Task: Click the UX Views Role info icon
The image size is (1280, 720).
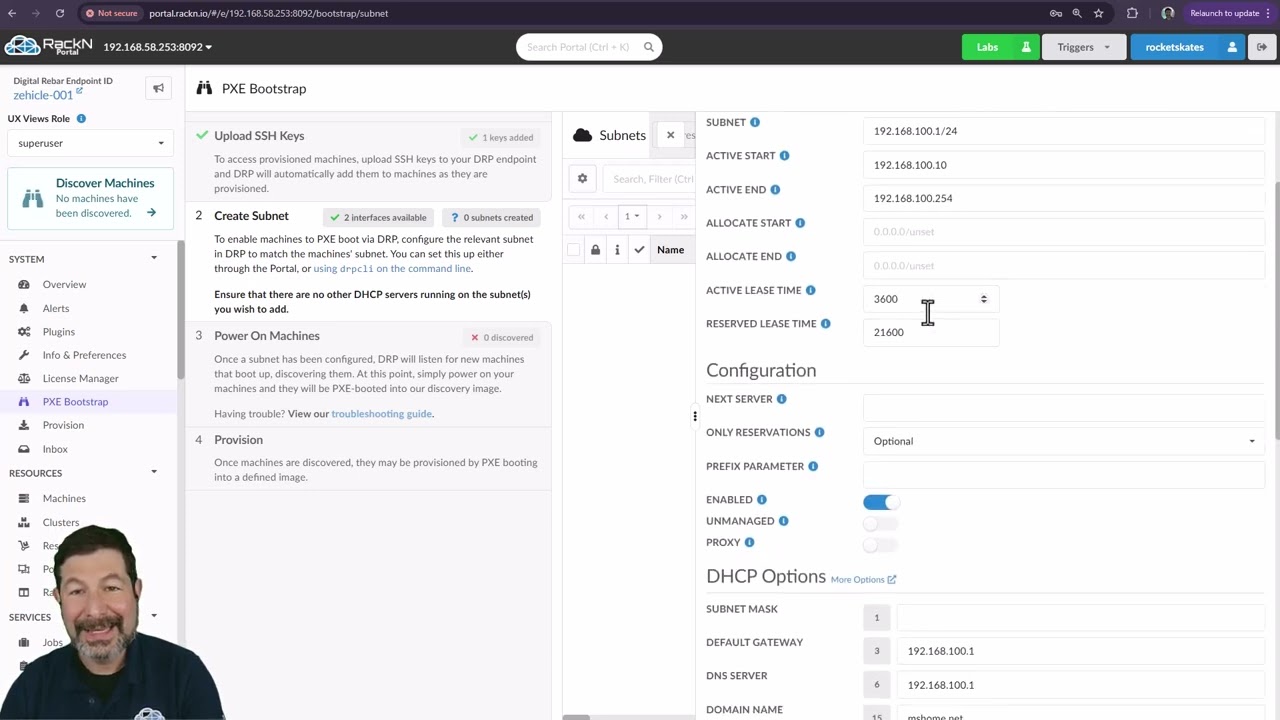Action: click(x=81, y=118)
